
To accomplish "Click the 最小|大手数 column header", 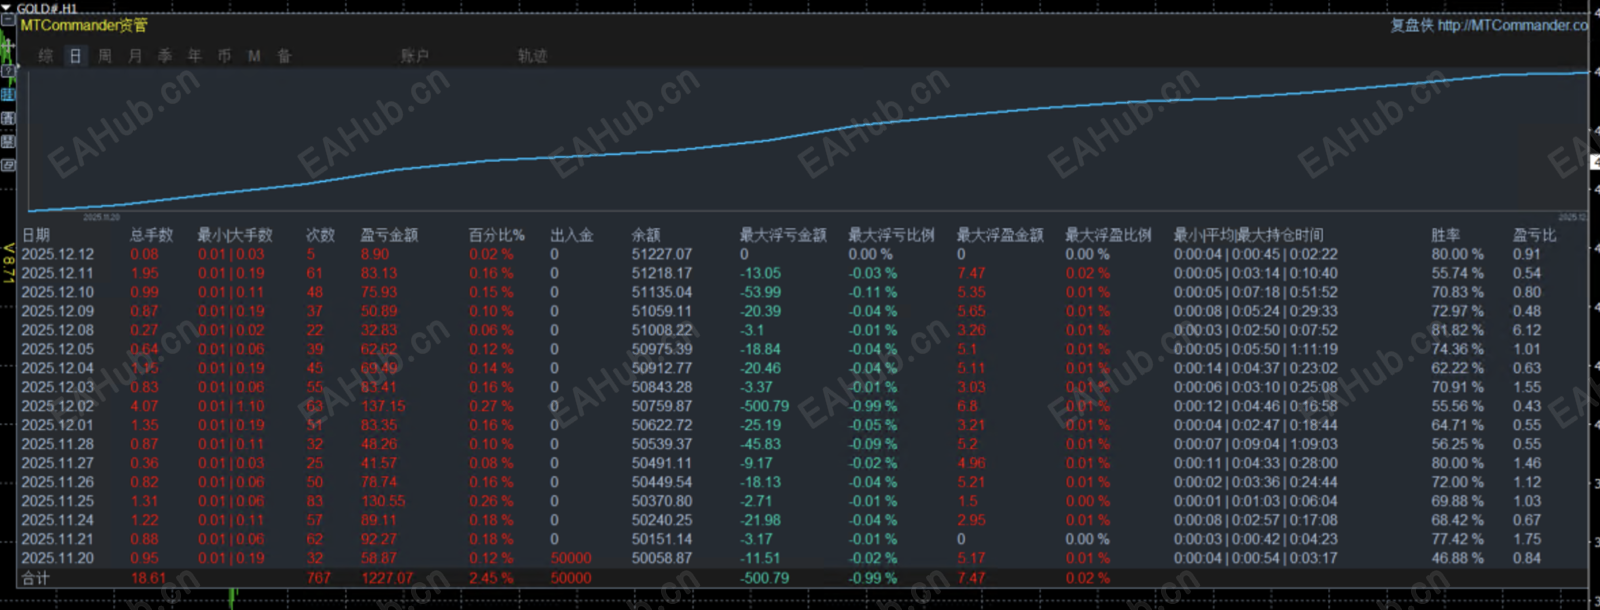I will pos(235,235).
